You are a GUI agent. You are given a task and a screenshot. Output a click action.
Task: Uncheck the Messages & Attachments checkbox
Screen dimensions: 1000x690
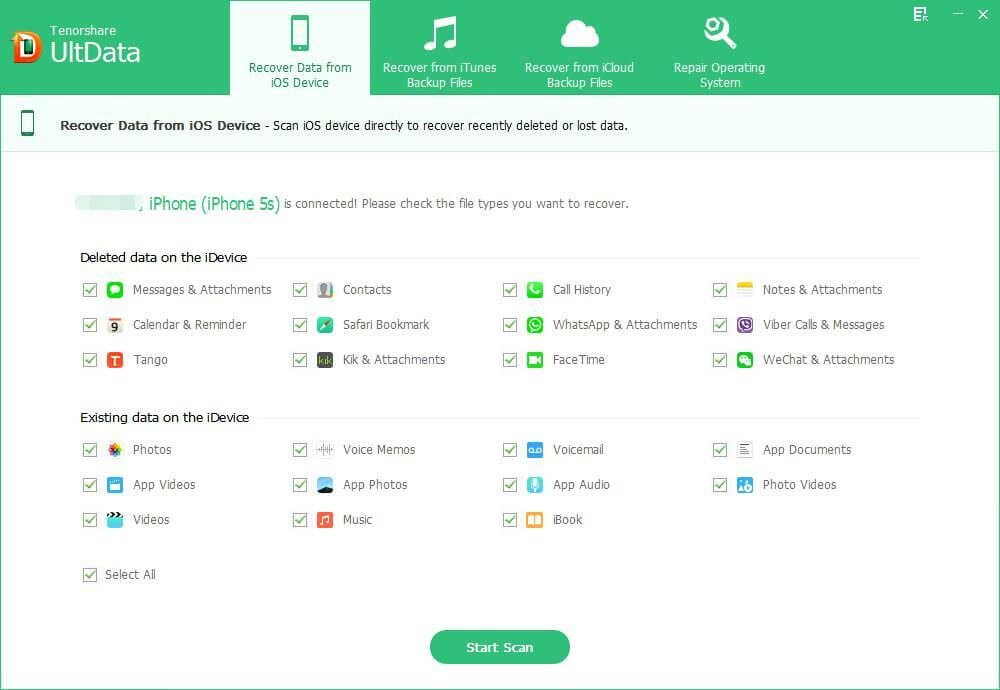tap(90, 290)
